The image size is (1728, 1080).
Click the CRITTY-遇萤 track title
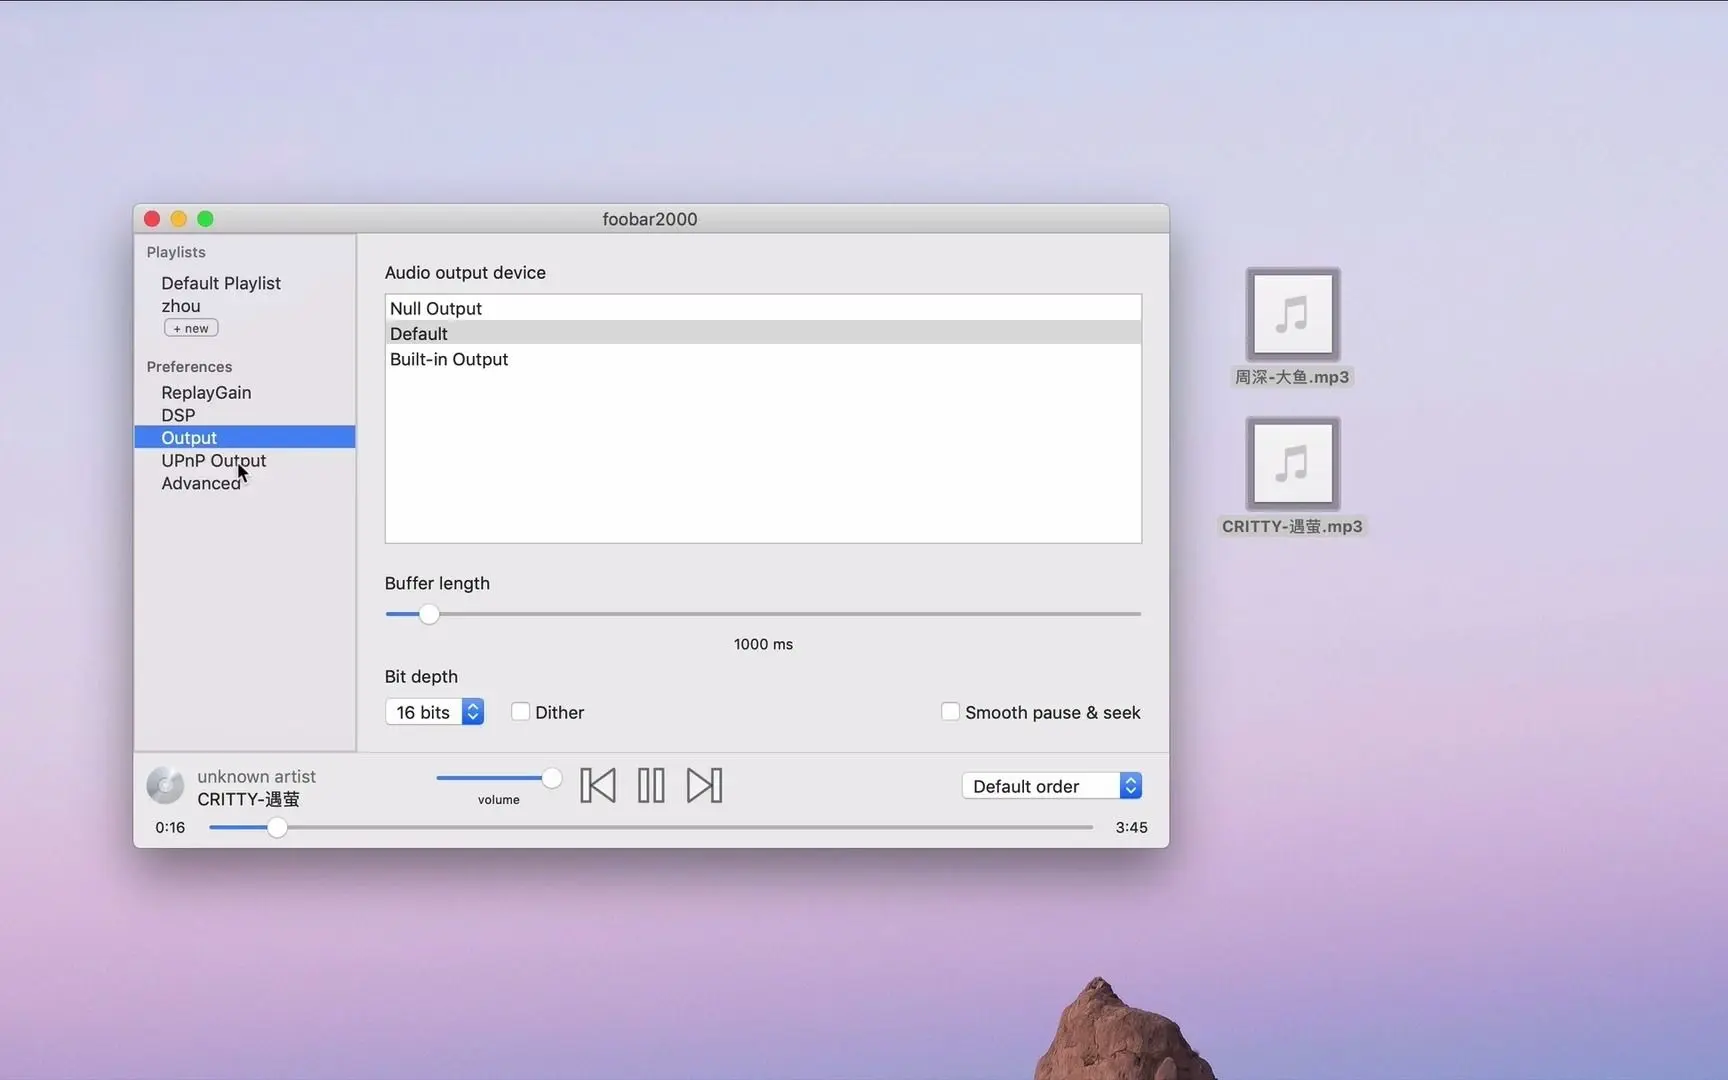(248, 799)
